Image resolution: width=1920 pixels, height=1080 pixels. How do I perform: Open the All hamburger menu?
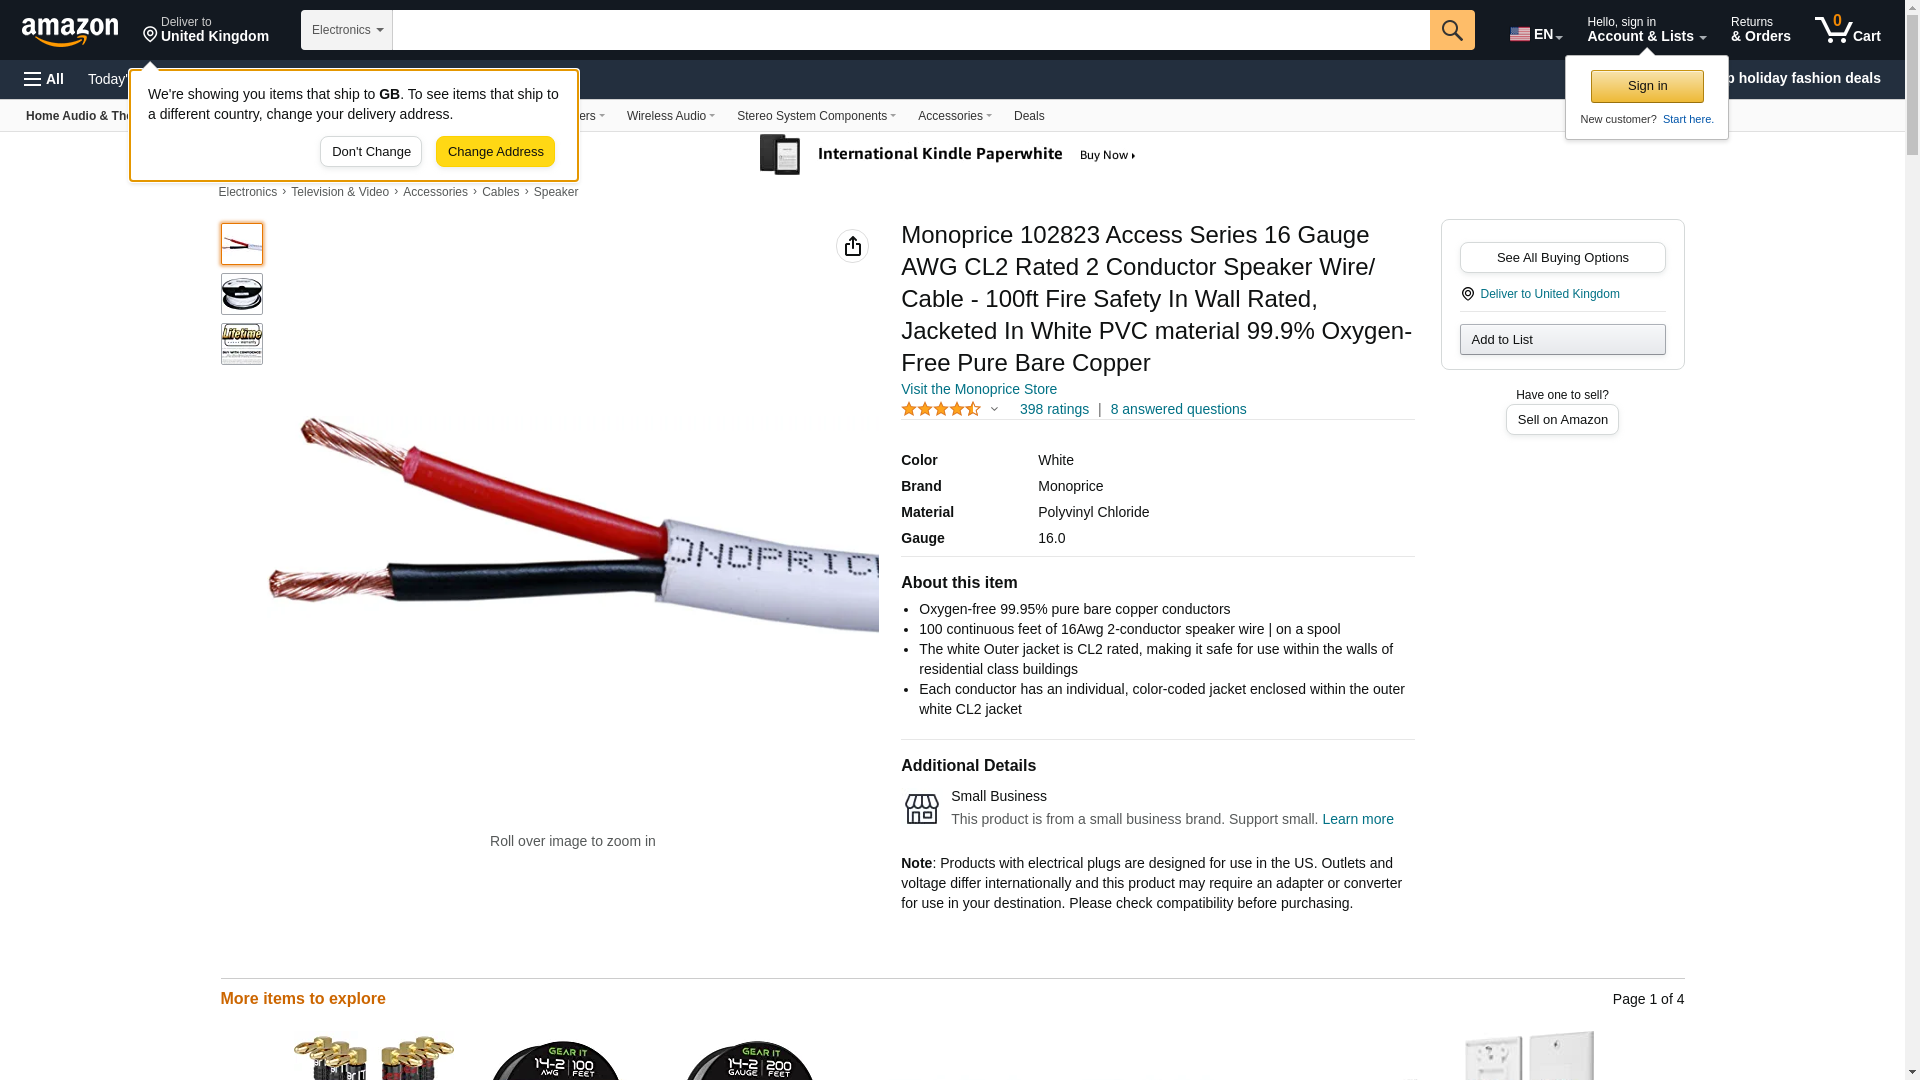44,79
